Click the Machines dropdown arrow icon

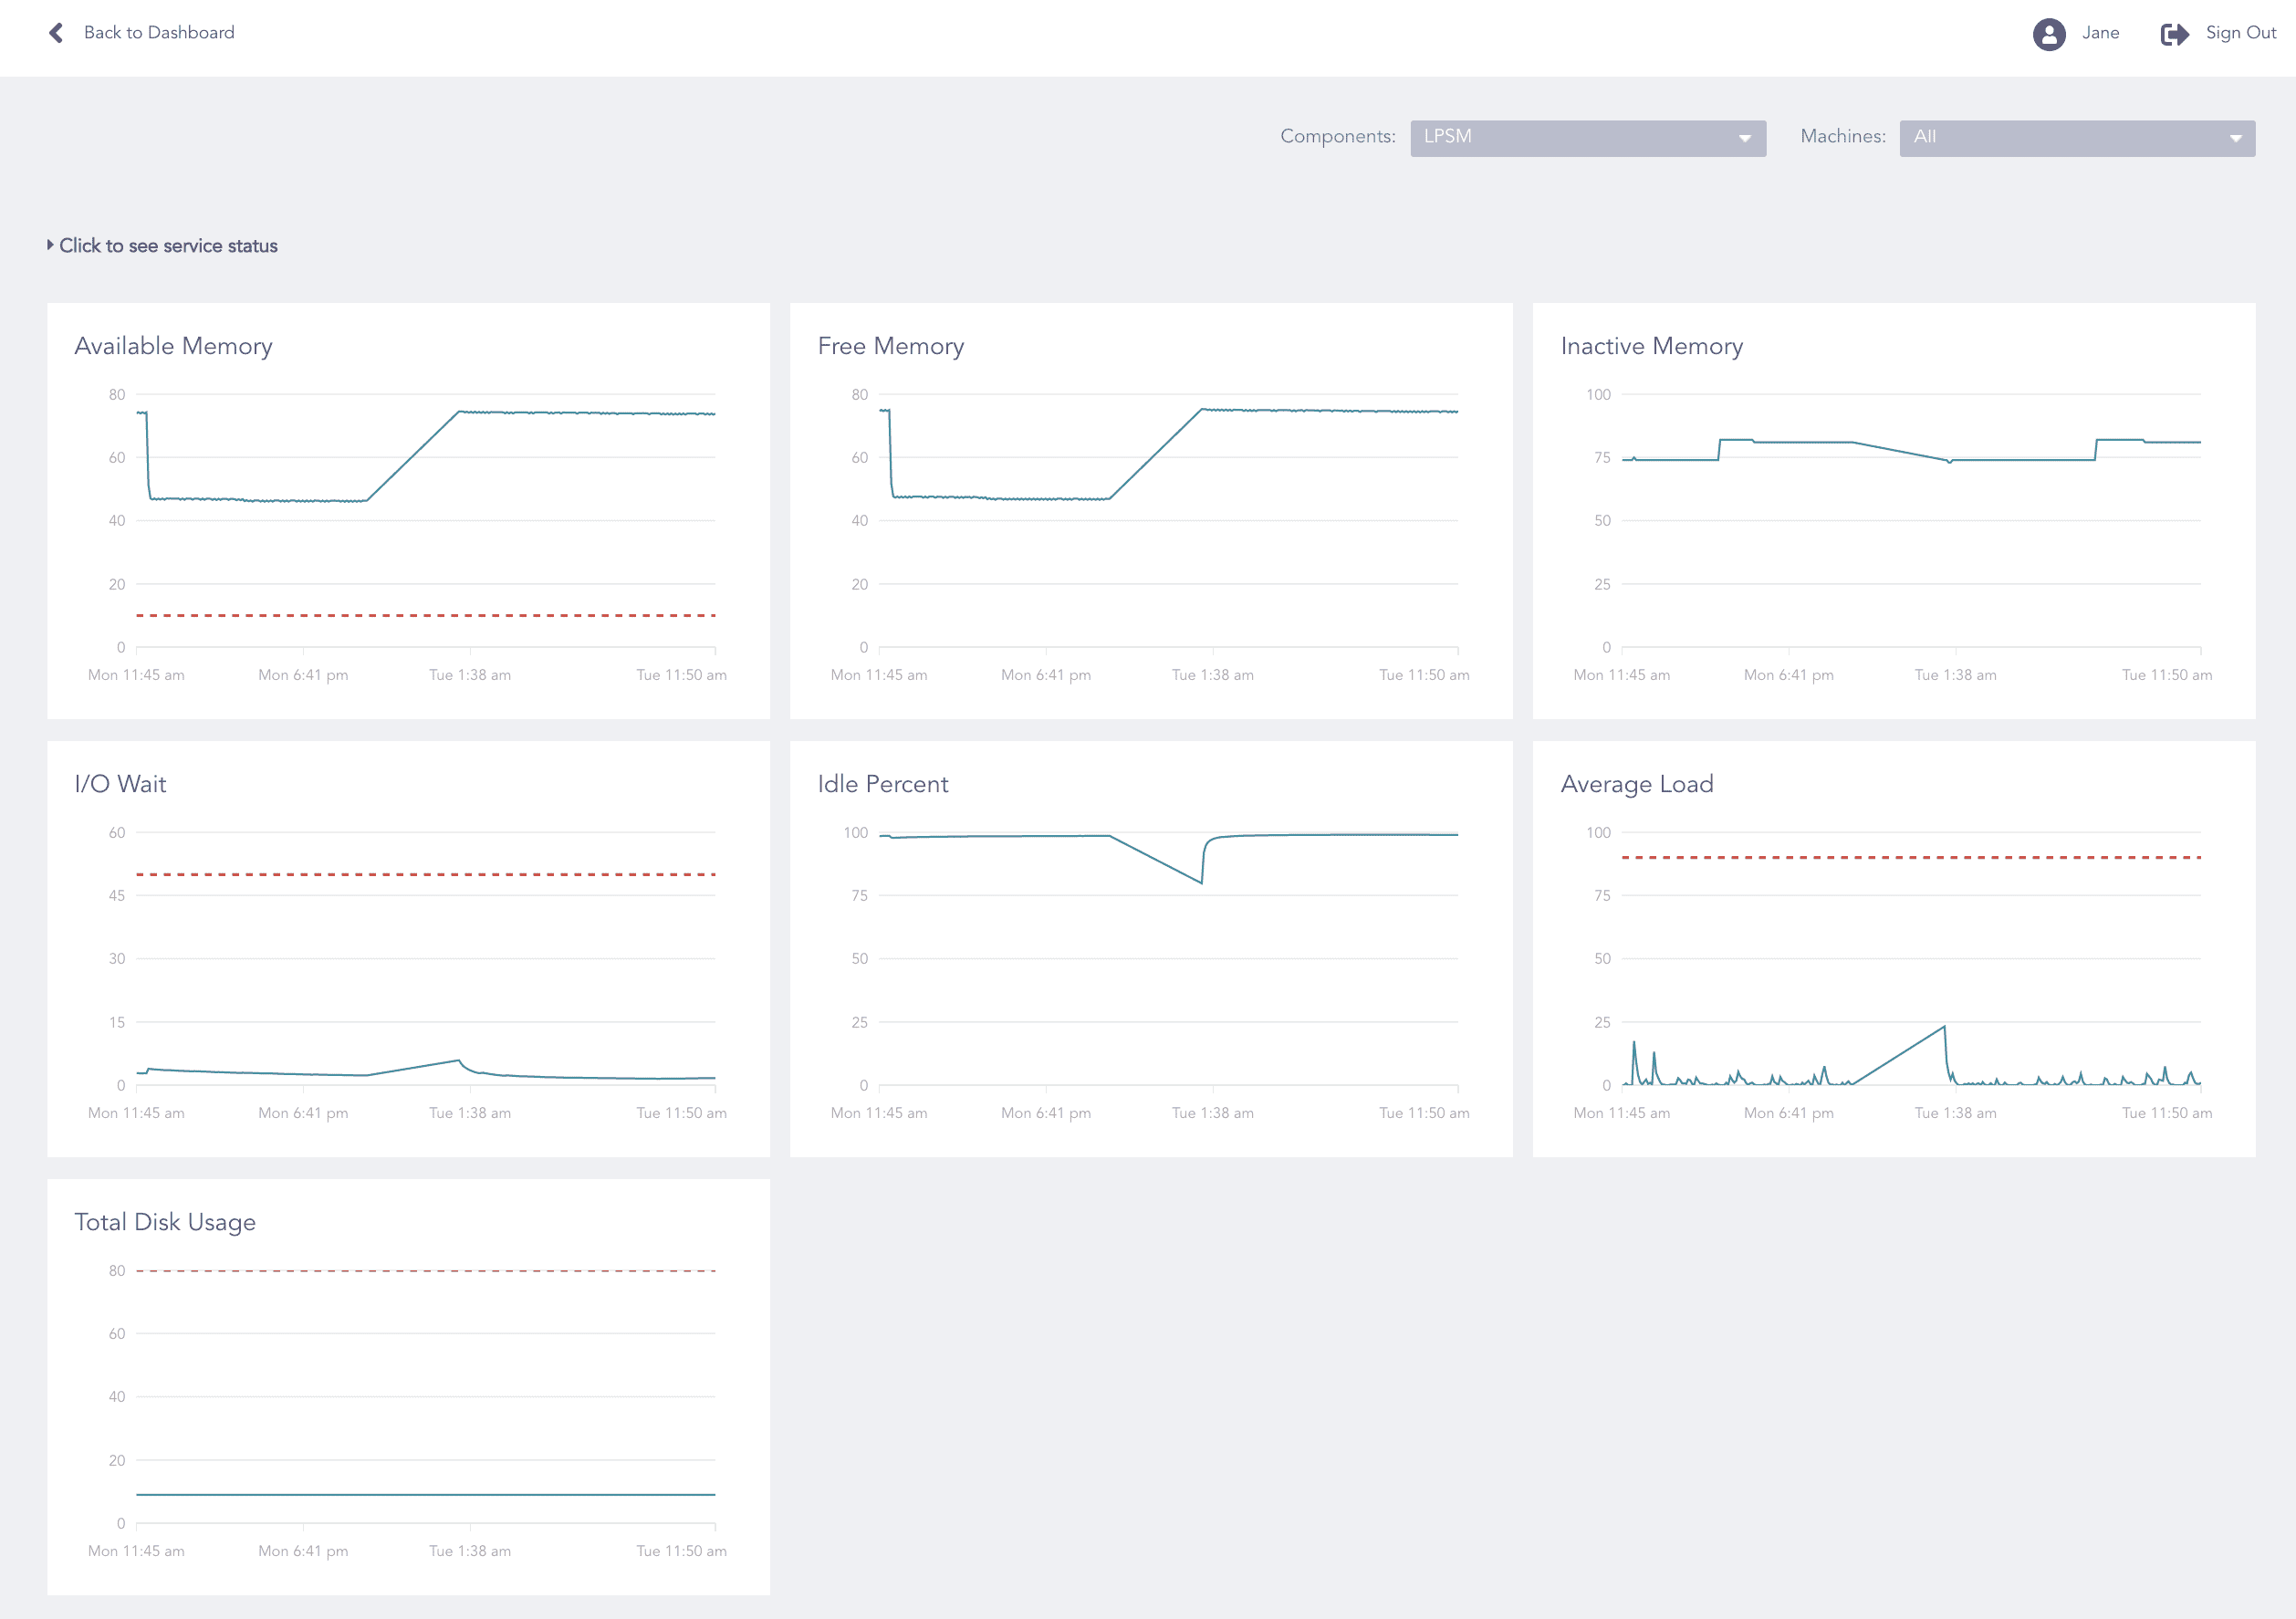point(2234,137)
